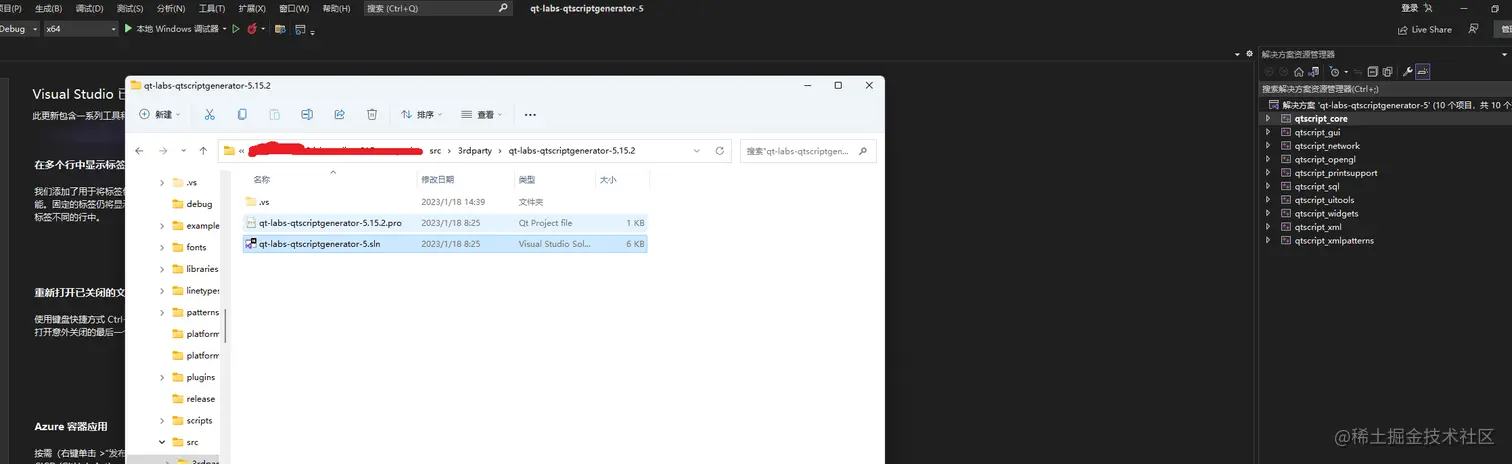Open the 分析(N) Analyze menu
Viewport: 1512px width, 464px height.
pyautogui.click(x=171, y=8)
